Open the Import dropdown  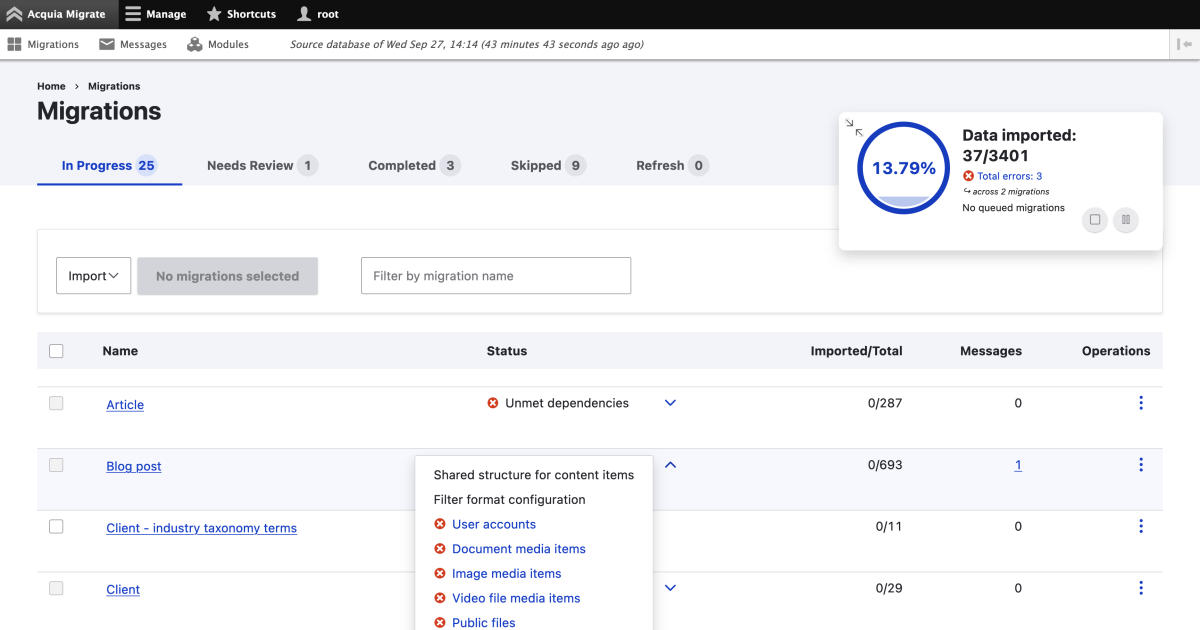coord(93,275)
